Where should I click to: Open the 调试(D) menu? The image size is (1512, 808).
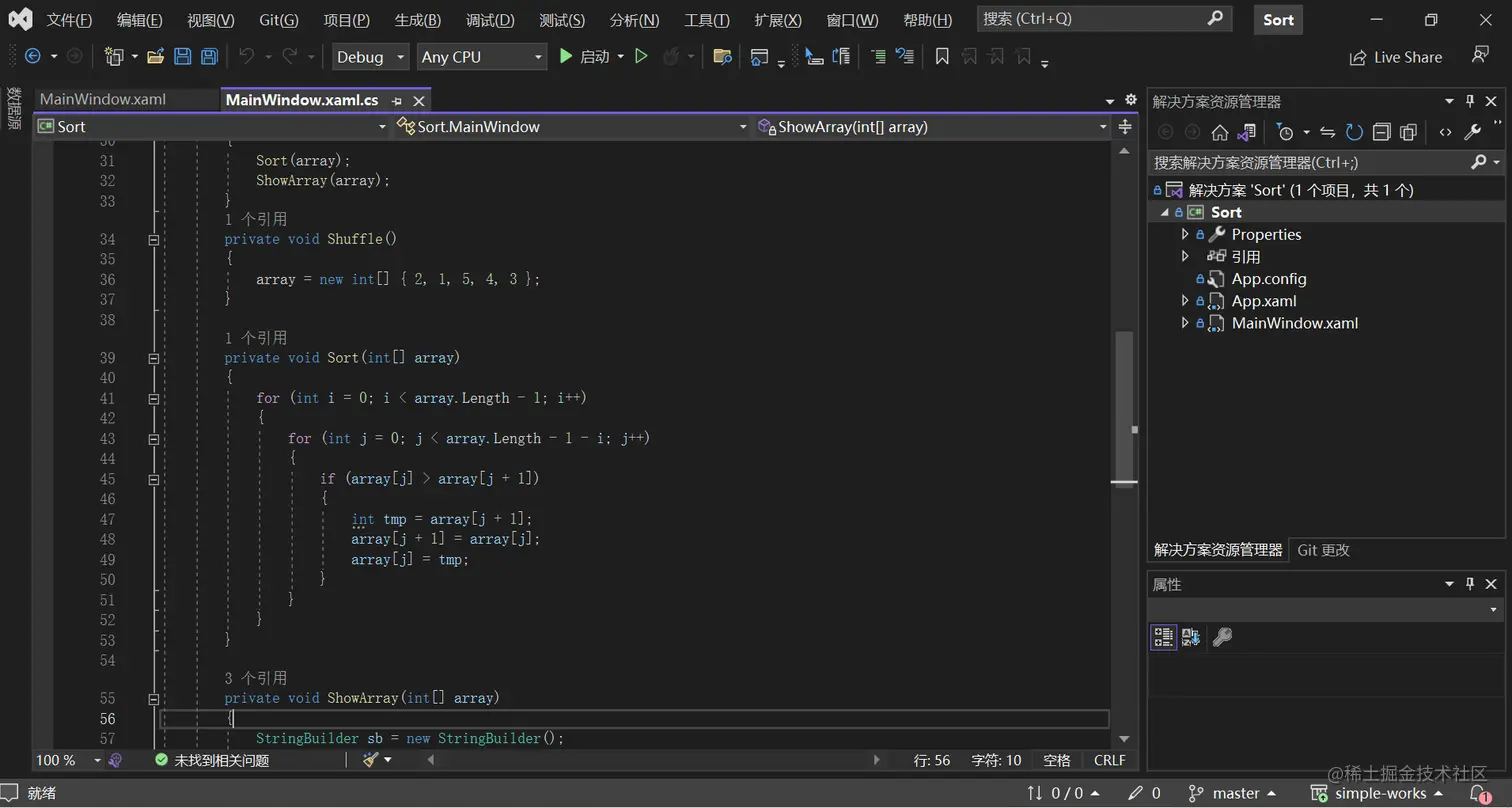(x=490, y=20)
